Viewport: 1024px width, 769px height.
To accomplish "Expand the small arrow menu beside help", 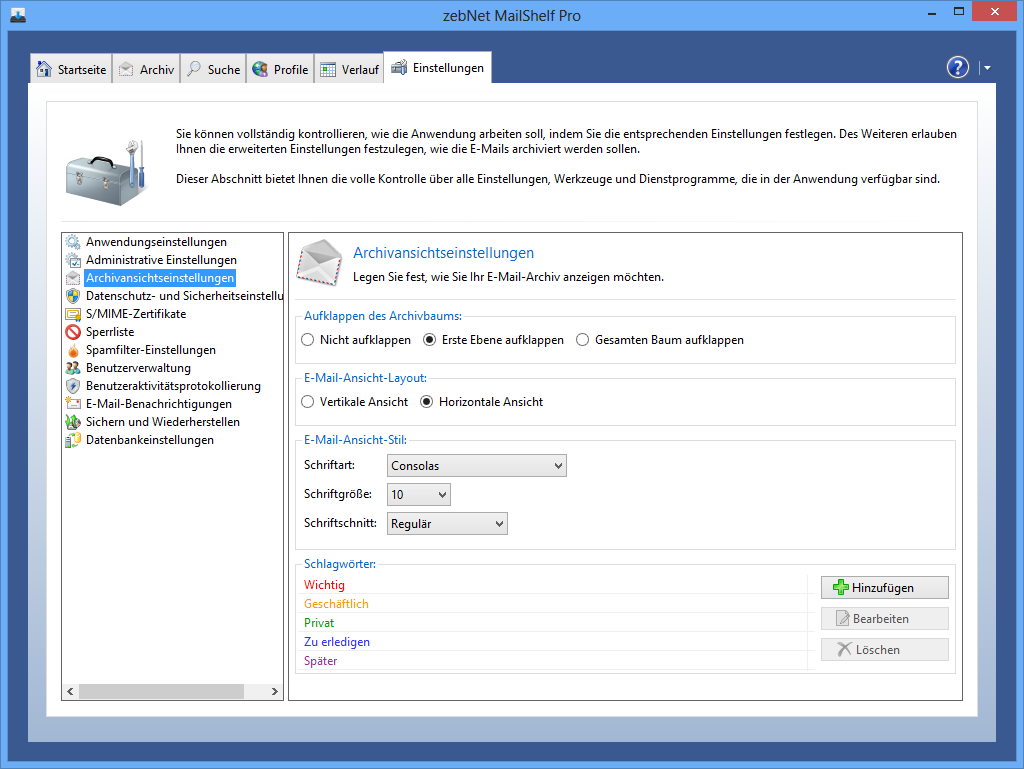I will pos(987,68).
